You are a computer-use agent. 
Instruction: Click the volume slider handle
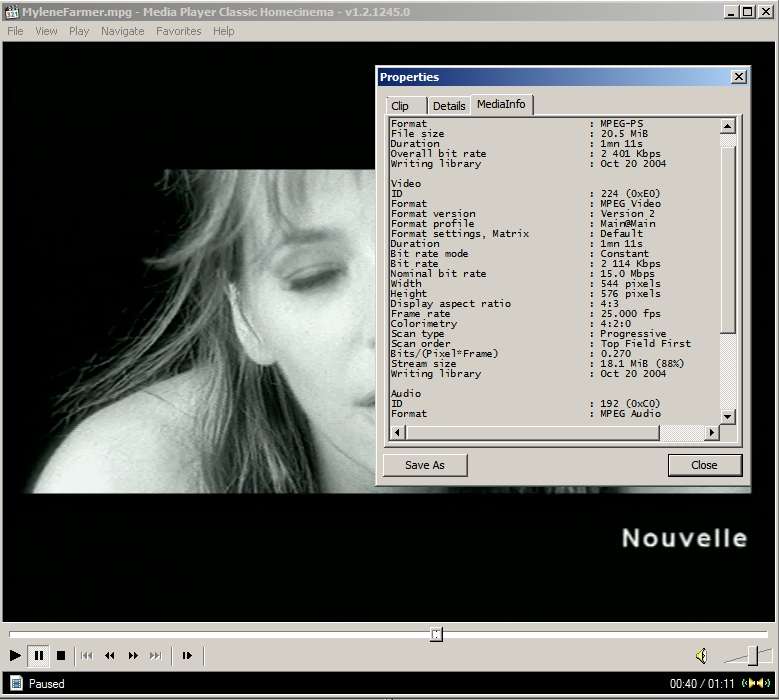click(x=752, y=656)
